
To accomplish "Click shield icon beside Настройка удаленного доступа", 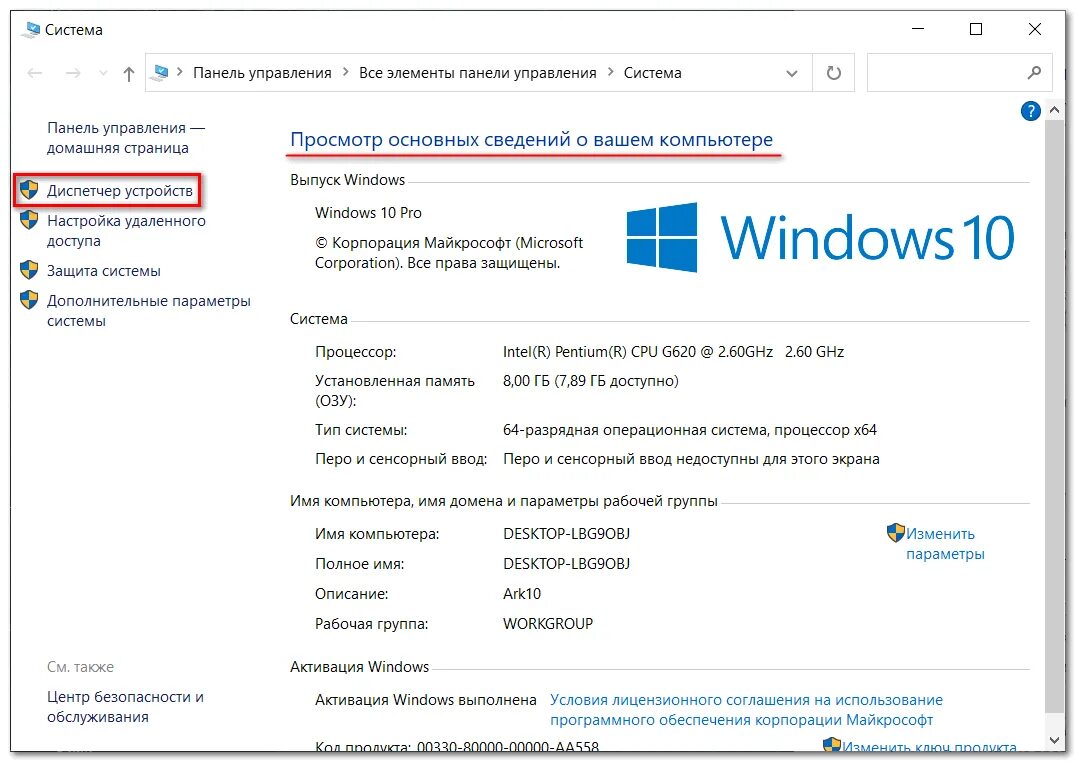I will coord(29,220).
